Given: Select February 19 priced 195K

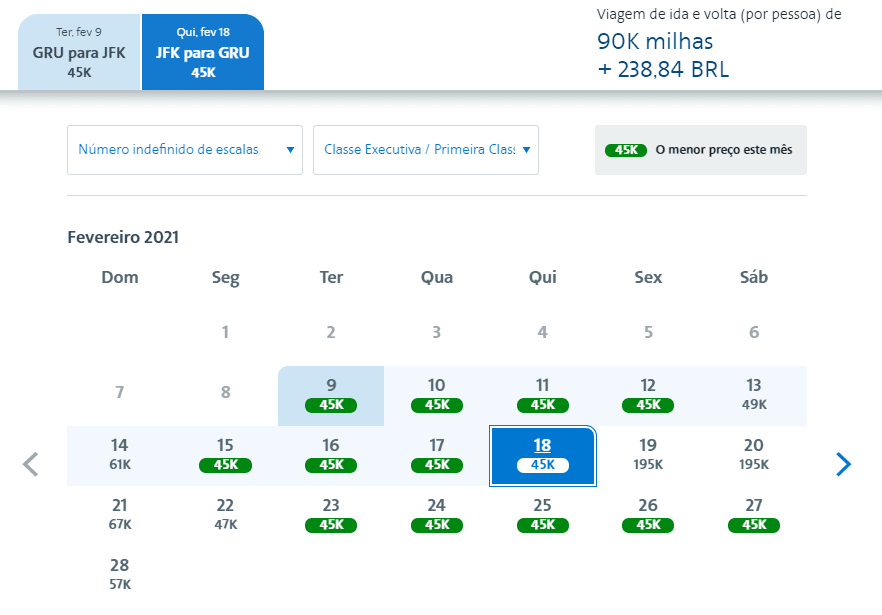Looking at the screenshot, I should pos(648,456).
